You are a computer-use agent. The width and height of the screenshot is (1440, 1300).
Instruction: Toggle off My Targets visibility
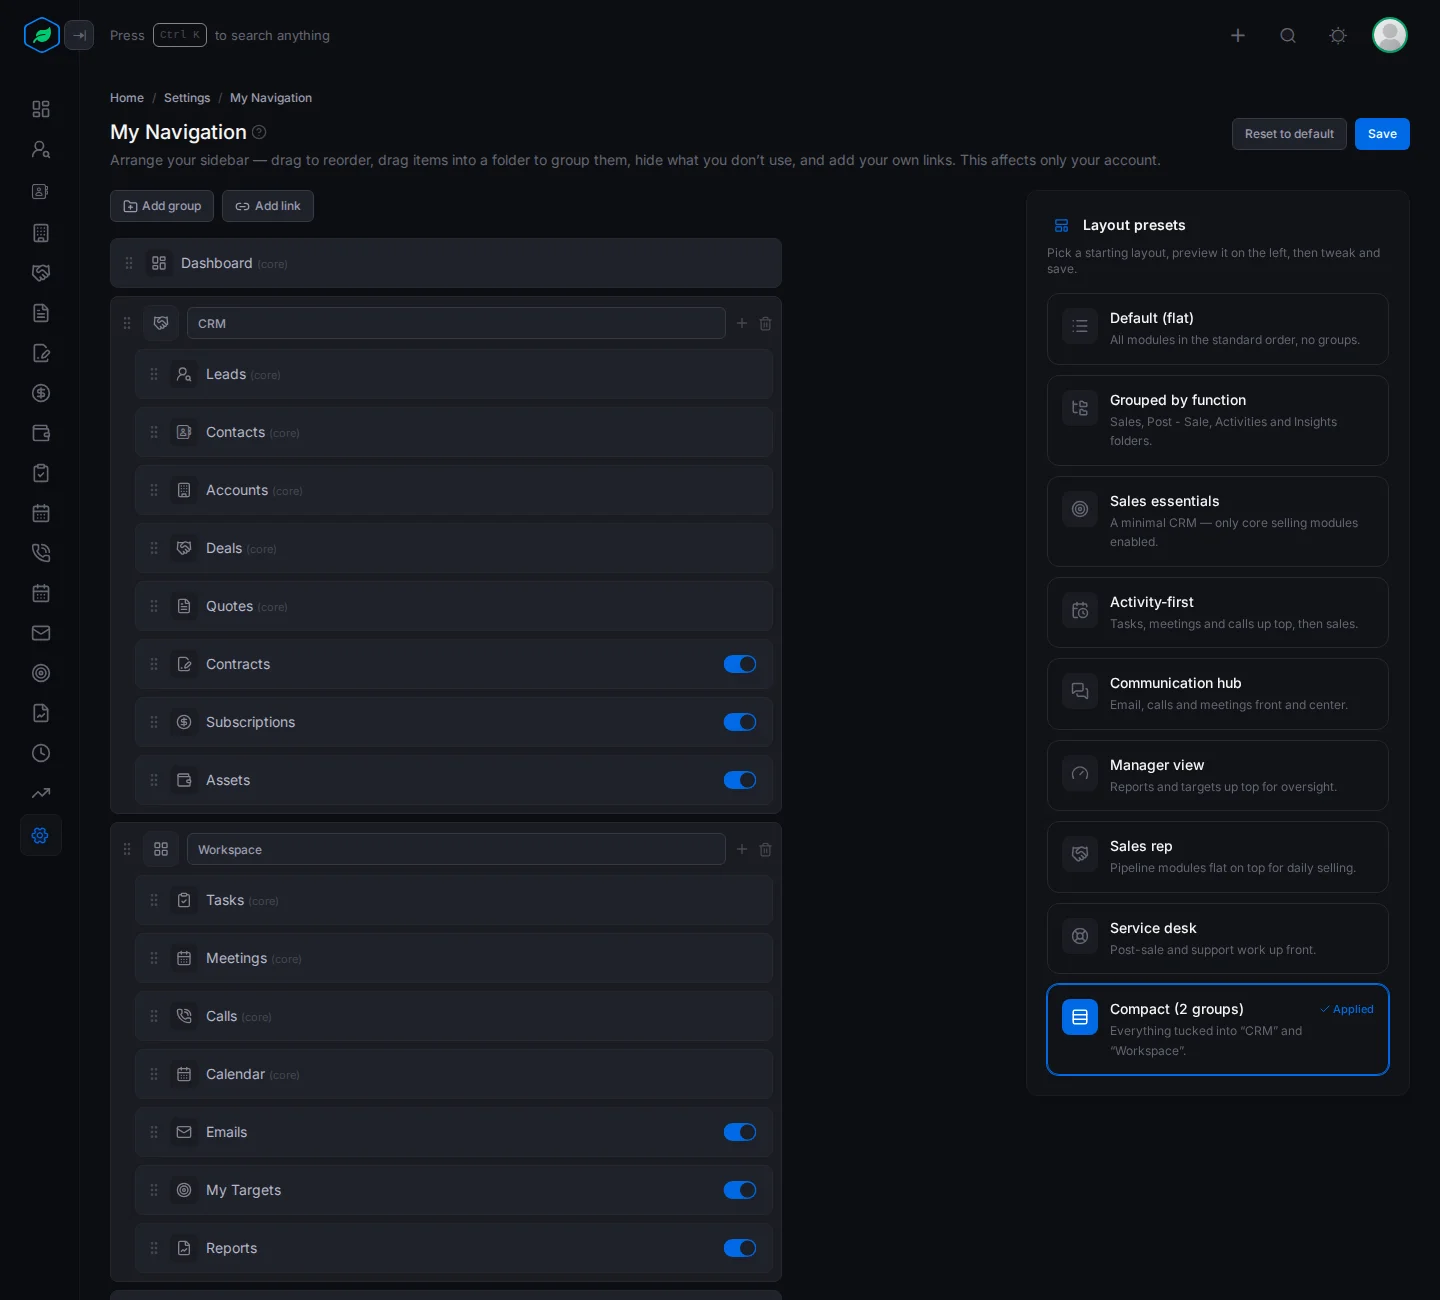[740, 1190]
